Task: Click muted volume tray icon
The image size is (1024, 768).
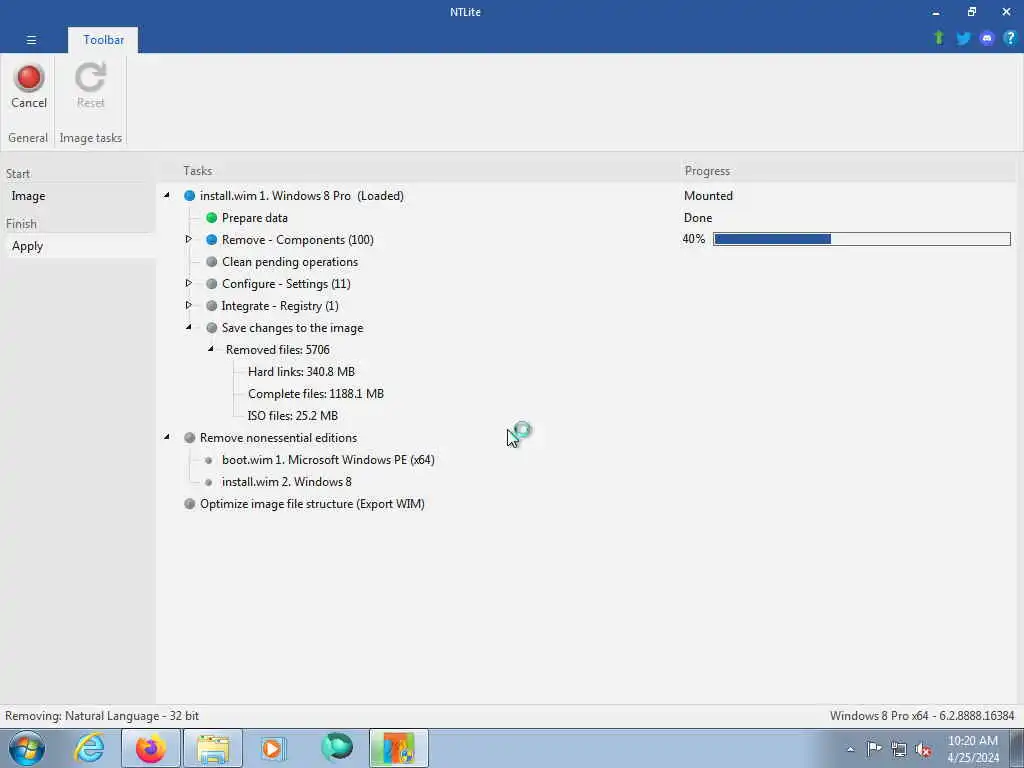Action: (923, 749)
